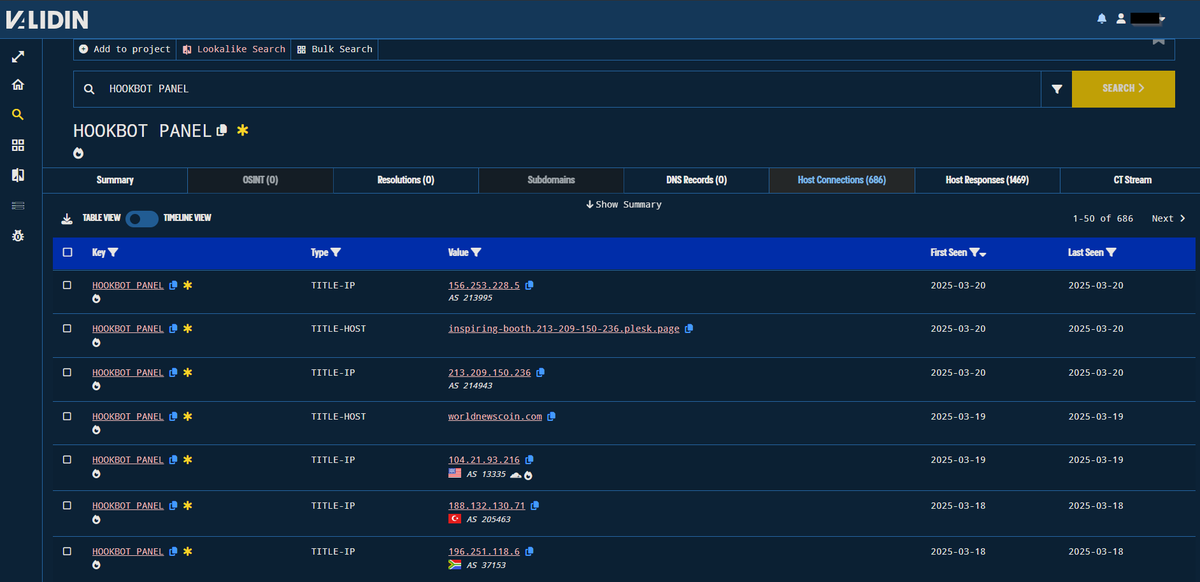Switch to the Summary tab

[115, 180]
